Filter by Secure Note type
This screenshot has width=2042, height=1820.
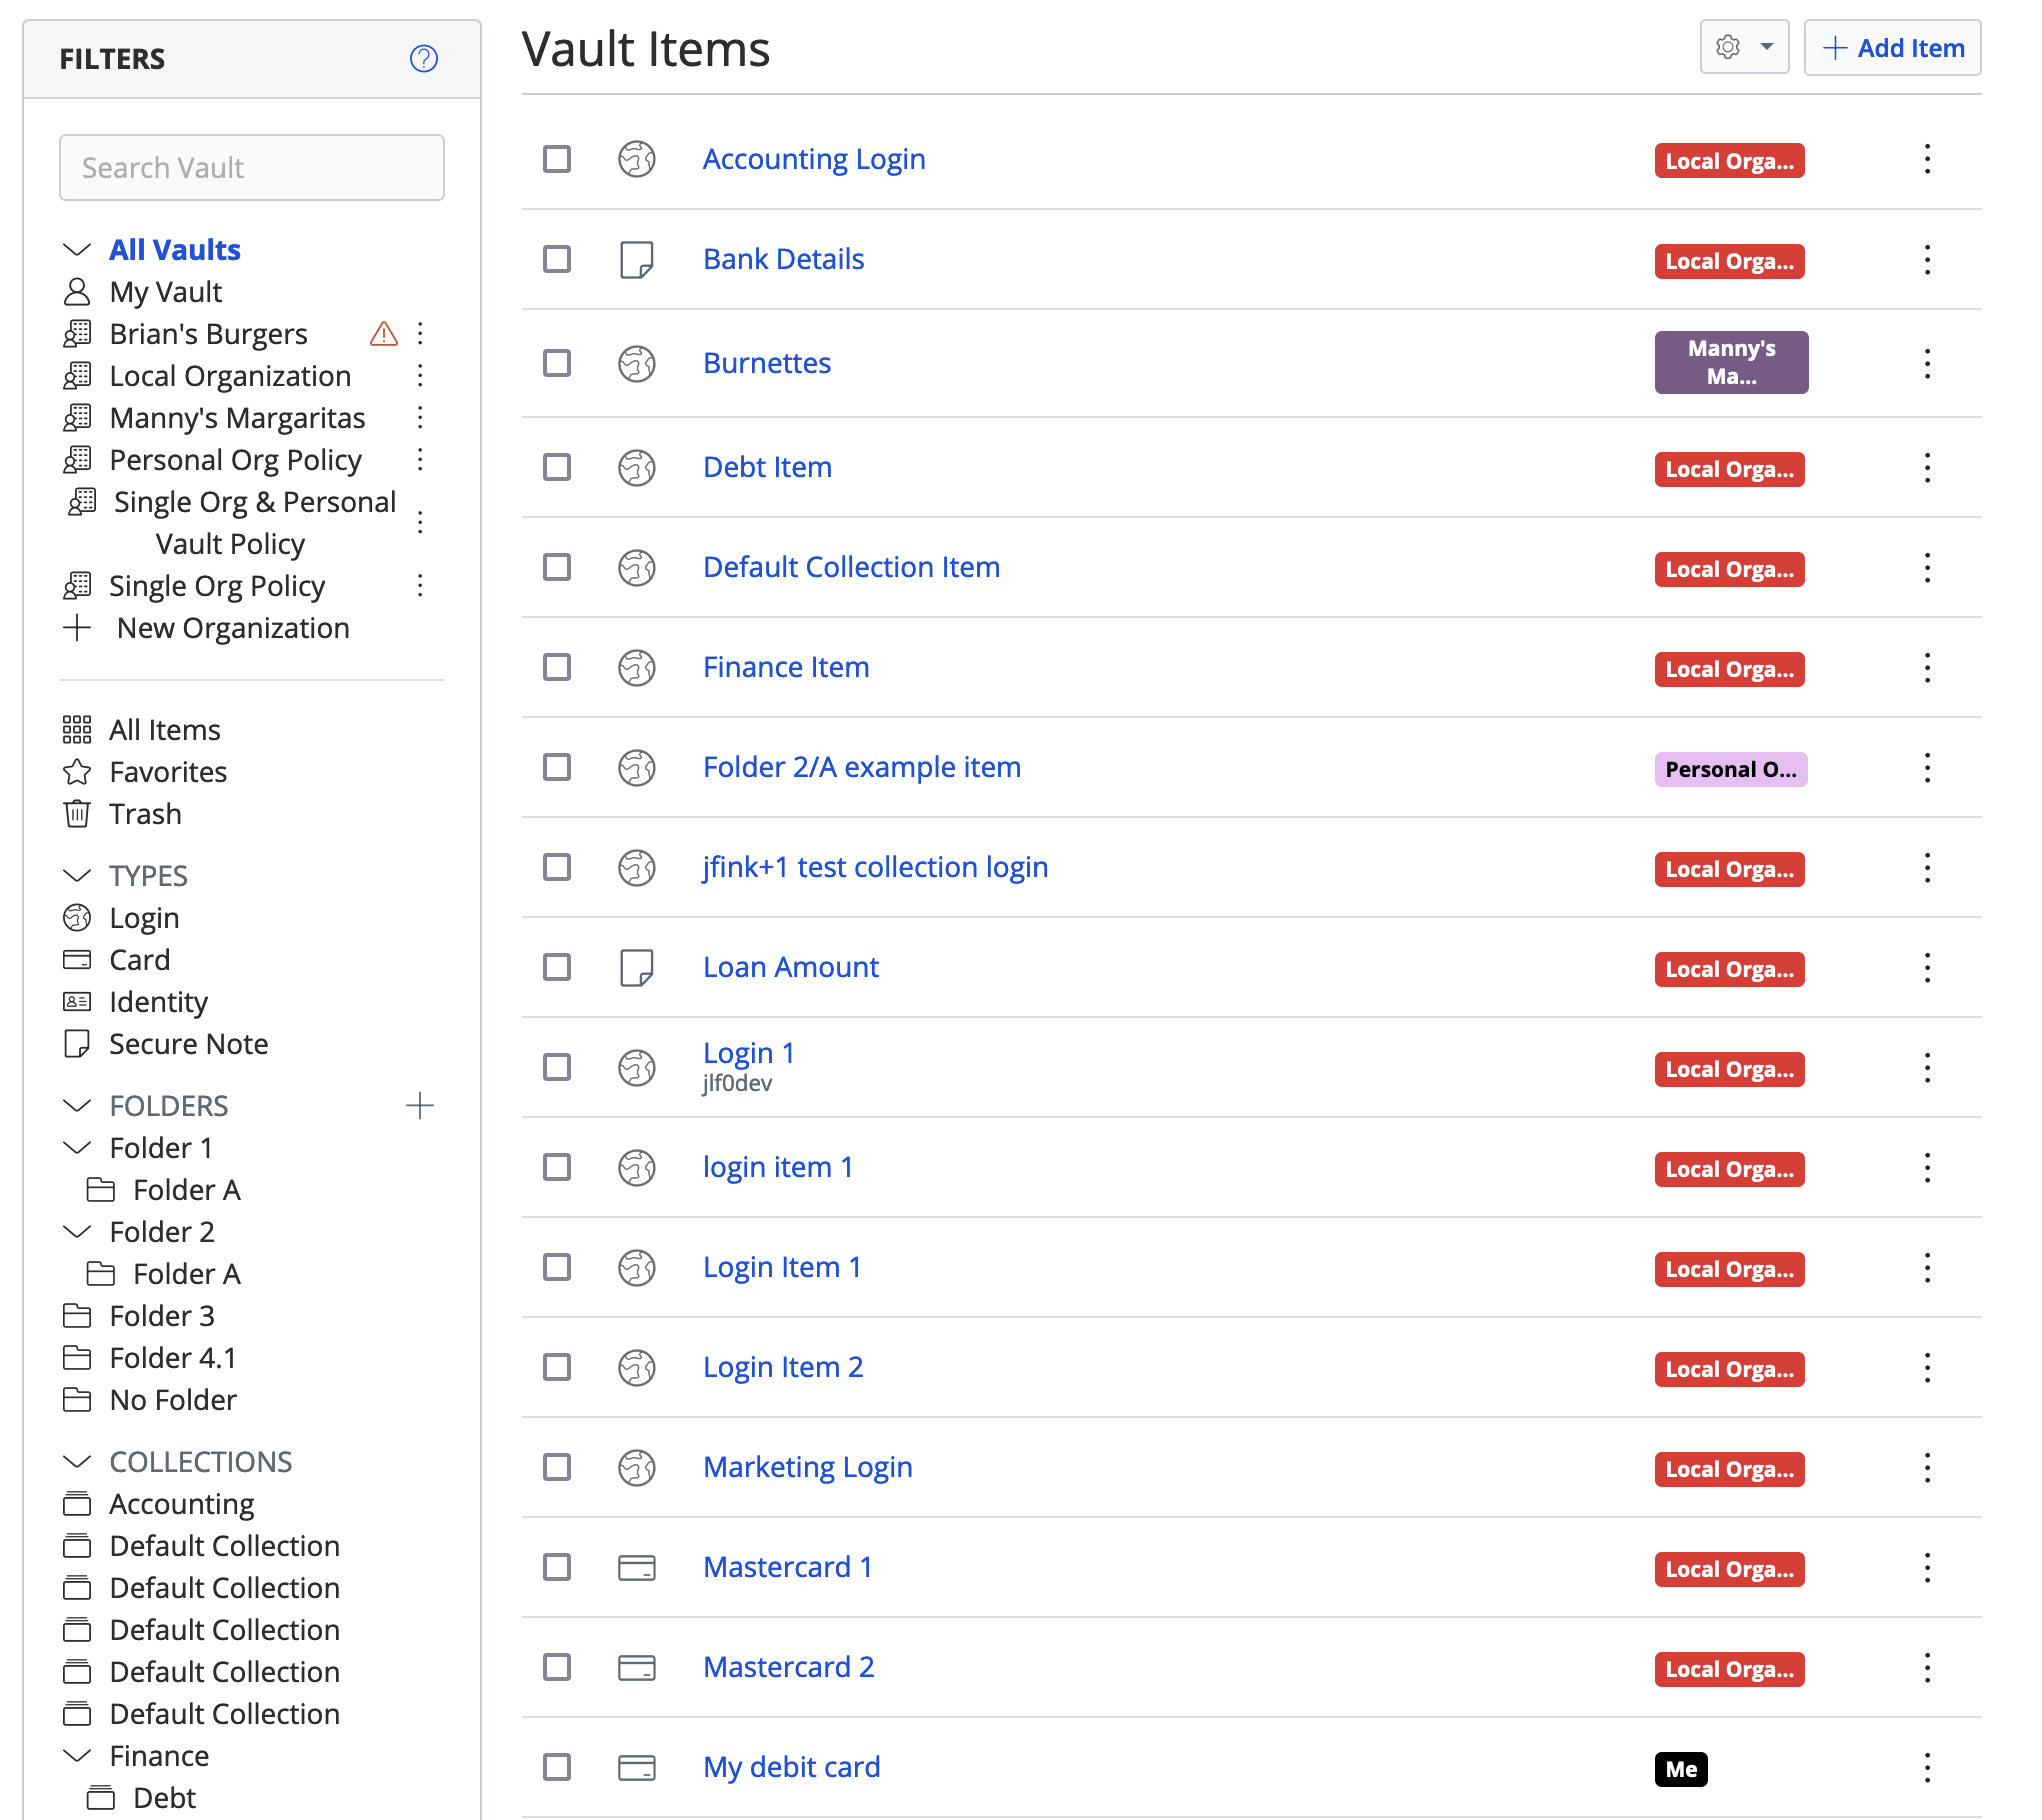tap(188, 1044)
